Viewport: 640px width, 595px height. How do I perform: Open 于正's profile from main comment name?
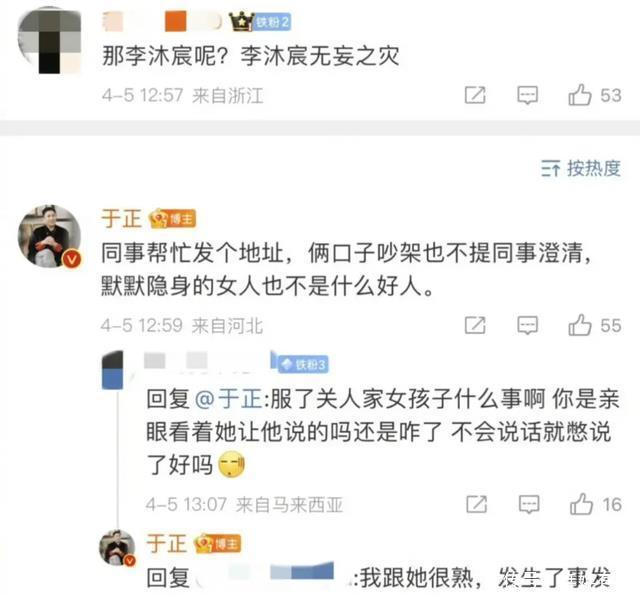point(121,219)
